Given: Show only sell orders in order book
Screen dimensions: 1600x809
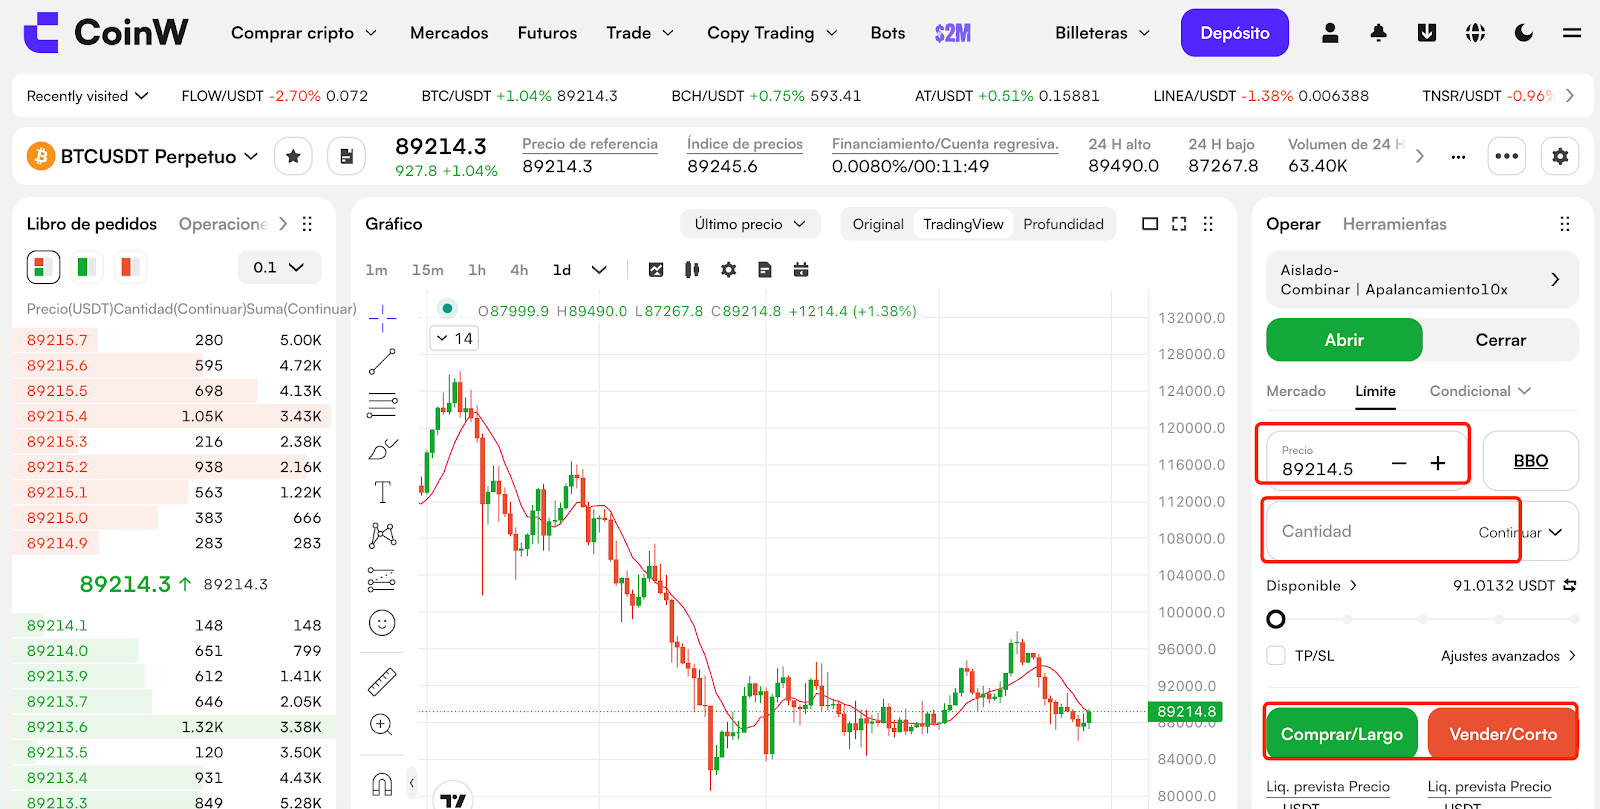Looking at the screenshot, I should coord(129,267).
